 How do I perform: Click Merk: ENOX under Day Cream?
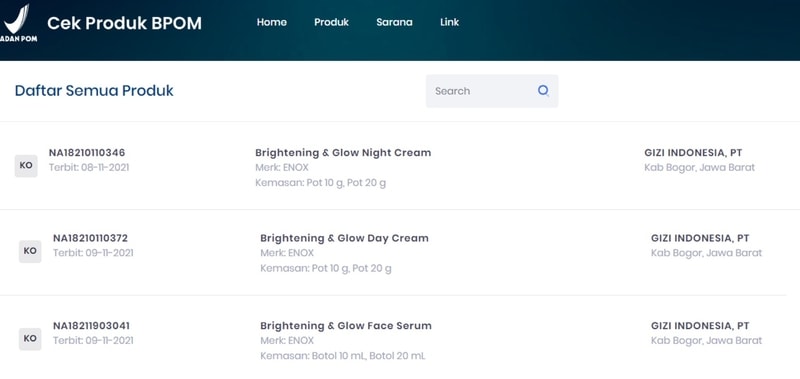pyautogui.click(x=287, y=253)
